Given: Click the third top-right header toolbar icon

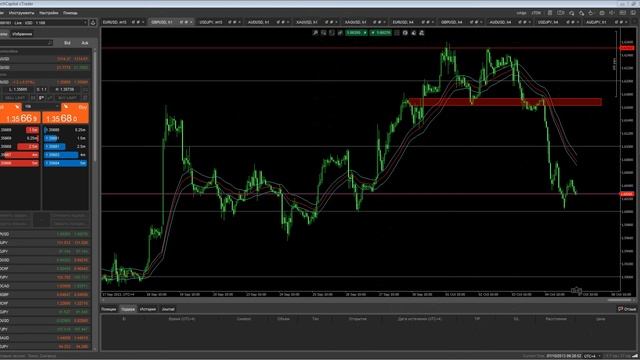Looking at the screenshot, I should click(571, 13).
